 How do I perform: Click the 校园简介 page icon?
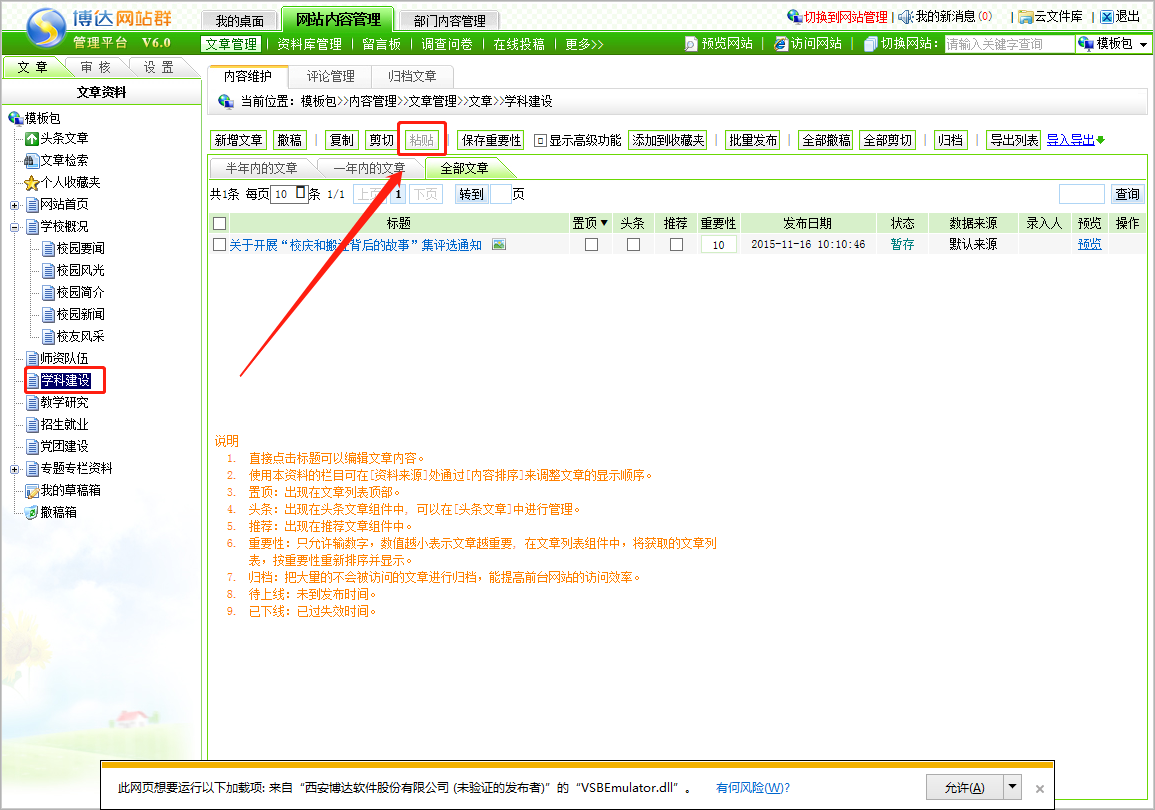click(49, 293)
